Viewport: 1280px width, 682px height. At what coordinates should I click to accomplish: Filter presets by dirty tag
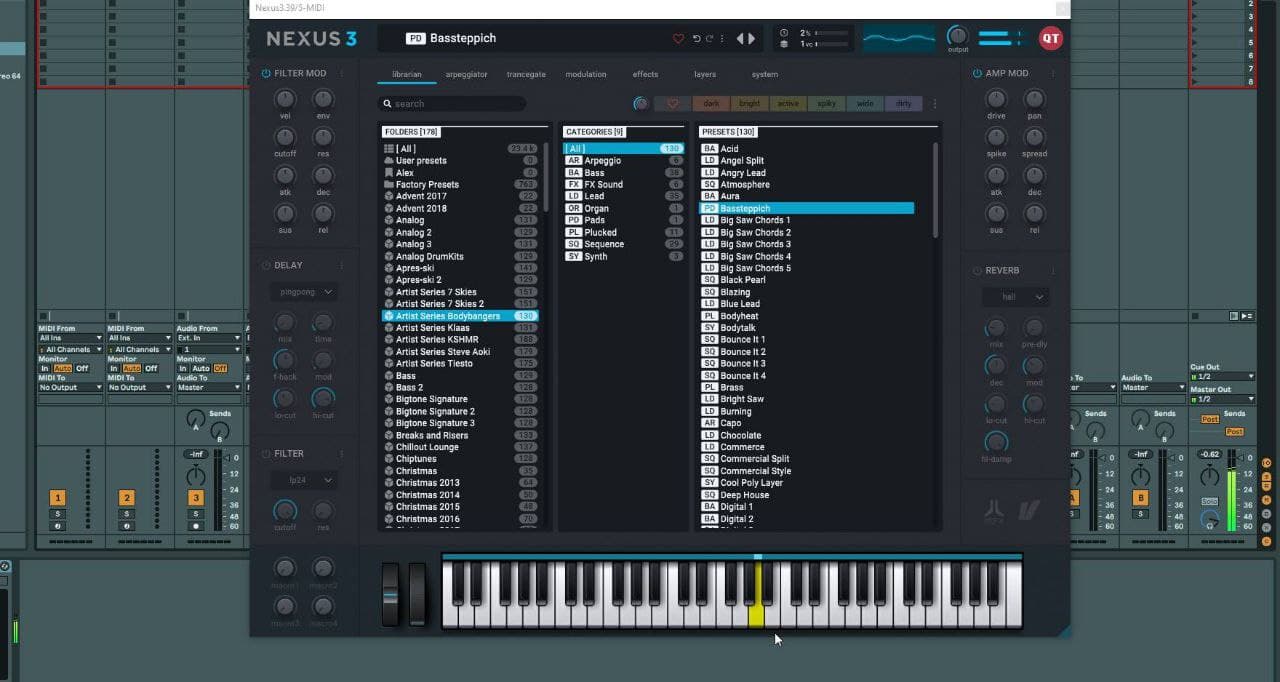pyautogui.click(x=903, y=103)
